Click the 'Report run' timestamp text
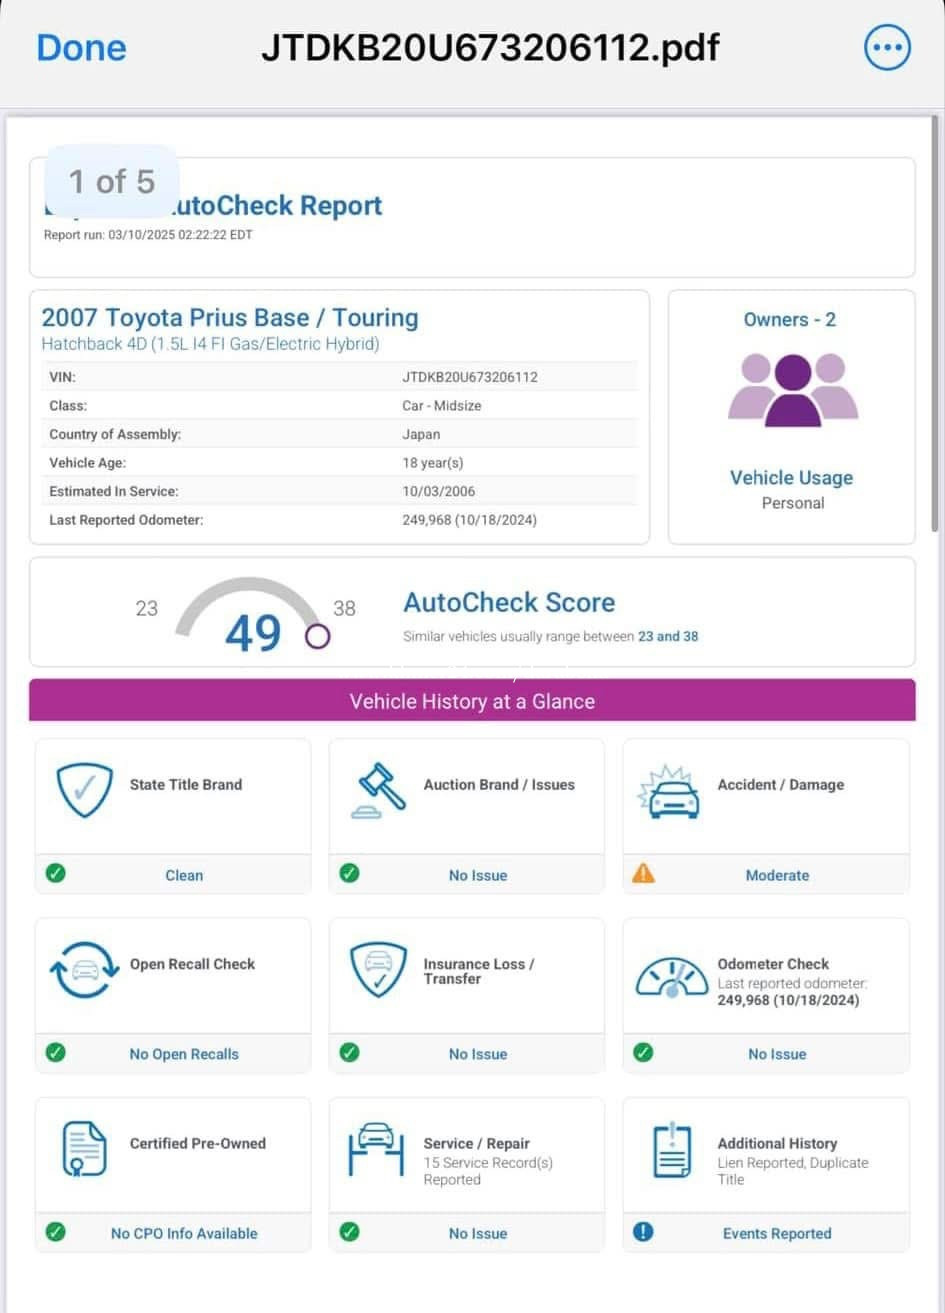The image size is (945, 1313). (x=148, y=236)
